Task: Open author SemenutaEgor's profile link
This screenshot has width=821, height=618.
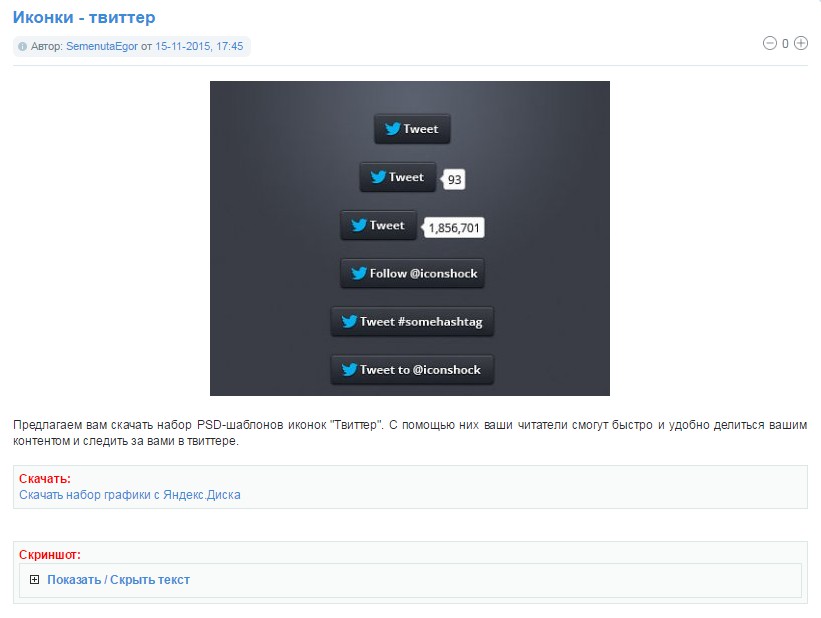Action: [102, 46]
